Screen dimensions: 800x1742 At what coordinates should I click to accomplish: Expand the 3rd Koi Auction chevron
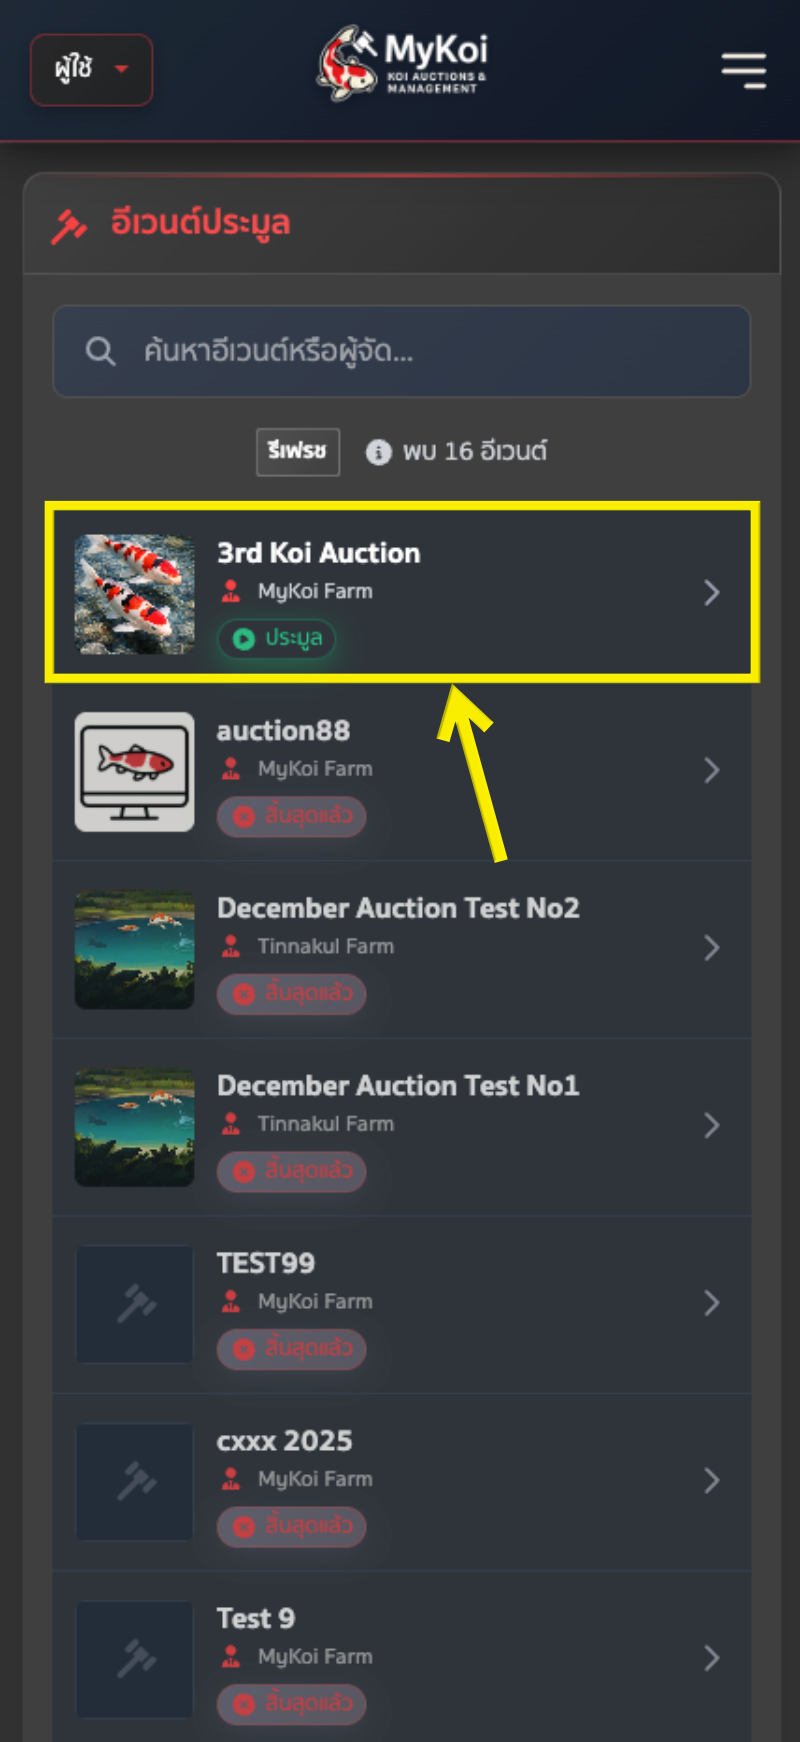(711, 593)
